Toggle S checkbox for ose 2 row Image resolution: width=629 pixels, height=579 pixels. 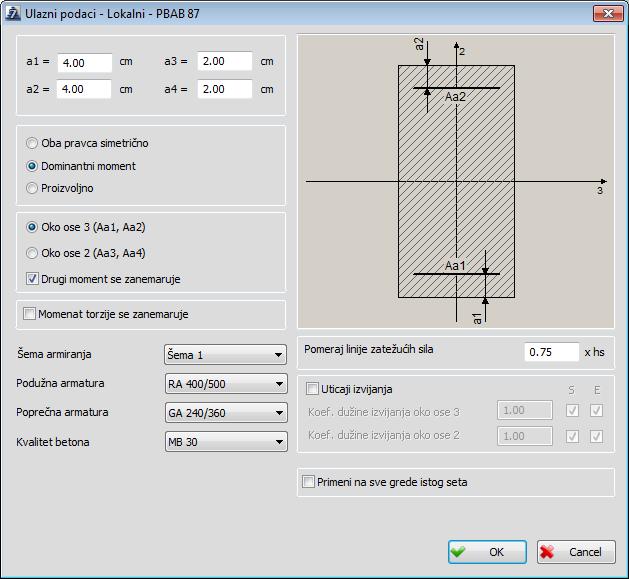click(572, 436)
